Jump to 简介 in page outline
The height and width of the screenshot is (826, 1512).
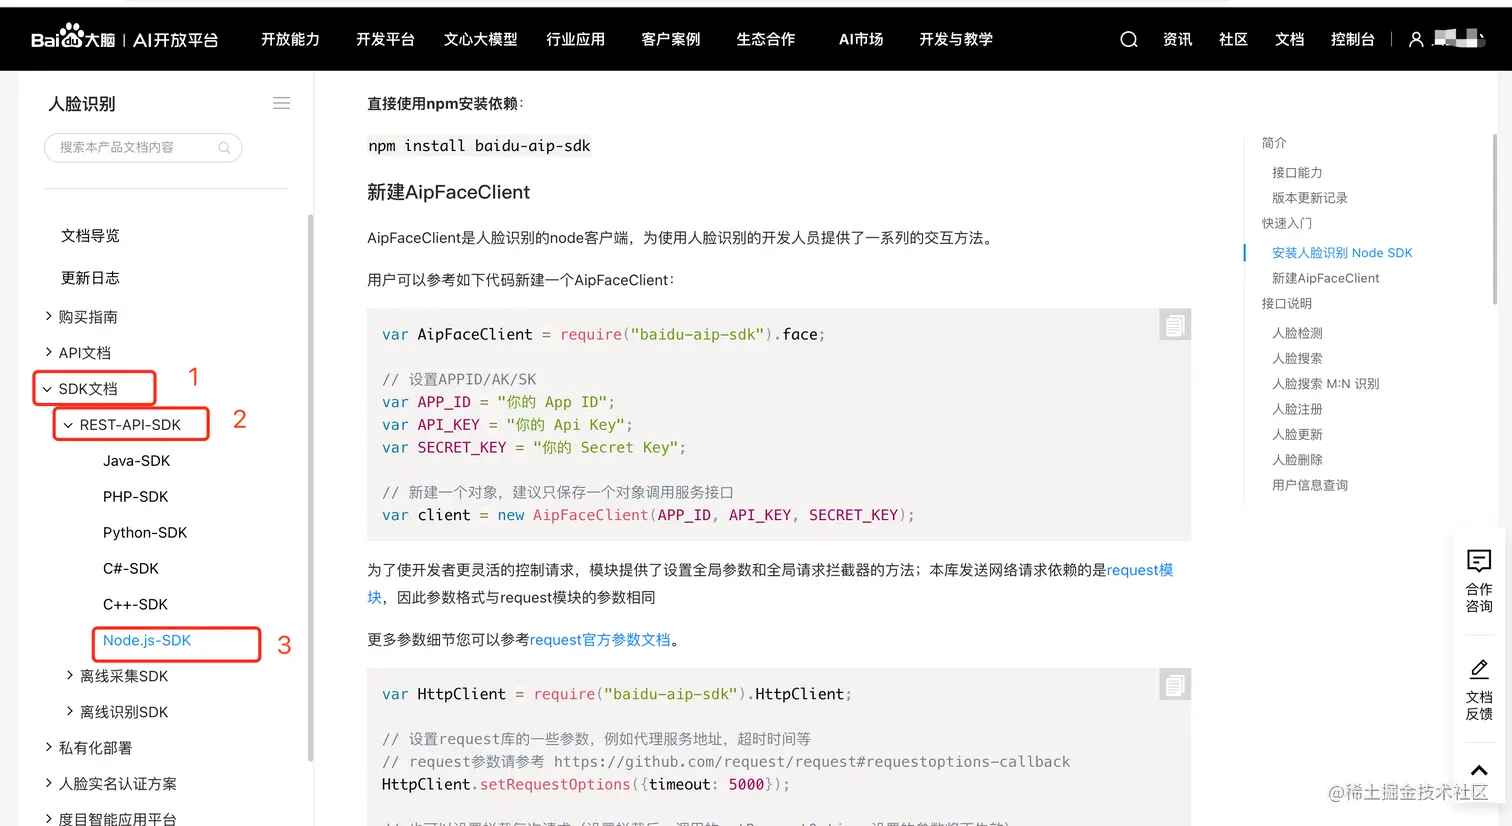click(1274, 143)
